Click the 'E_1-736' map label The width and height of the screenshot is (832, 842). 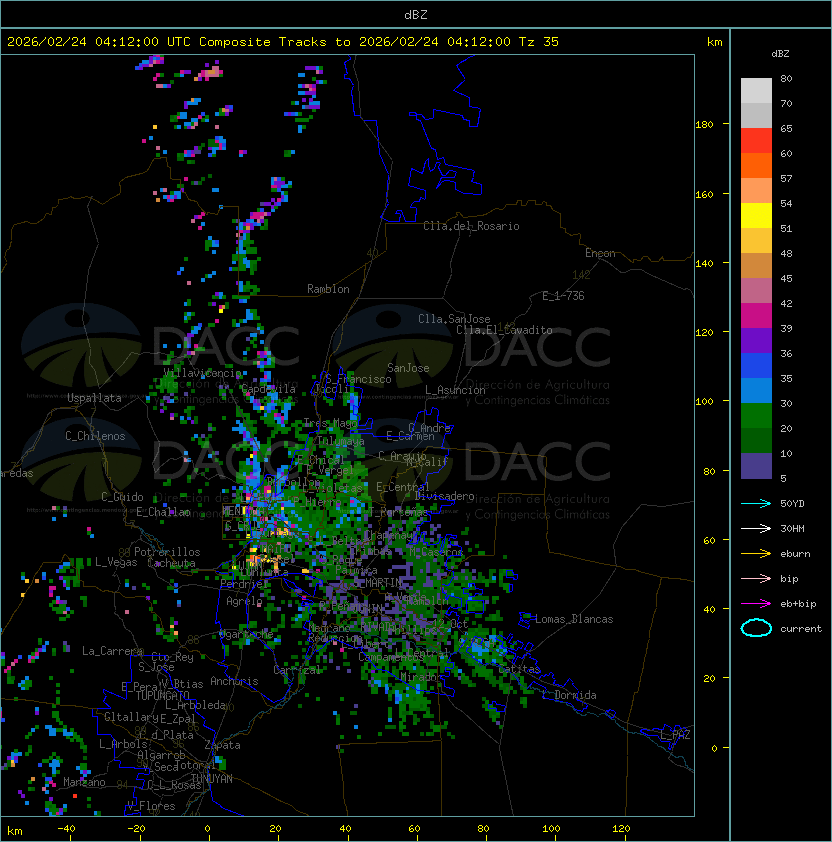pos(563,296)
